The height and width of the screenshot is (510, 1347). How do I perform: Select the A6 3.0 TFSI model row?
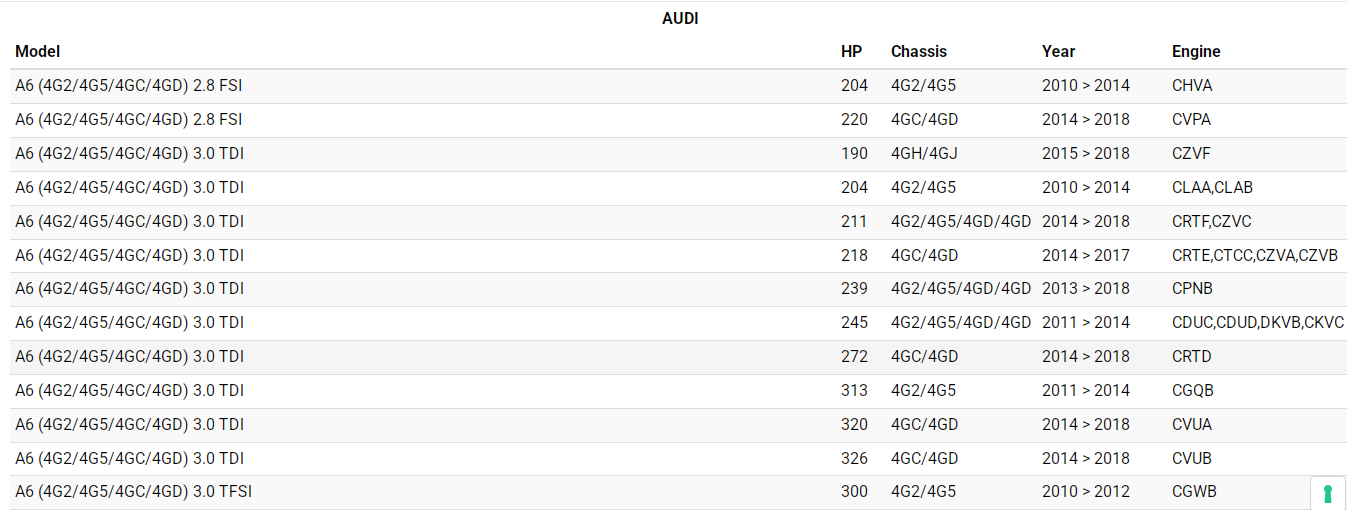(x=133, y=492)
